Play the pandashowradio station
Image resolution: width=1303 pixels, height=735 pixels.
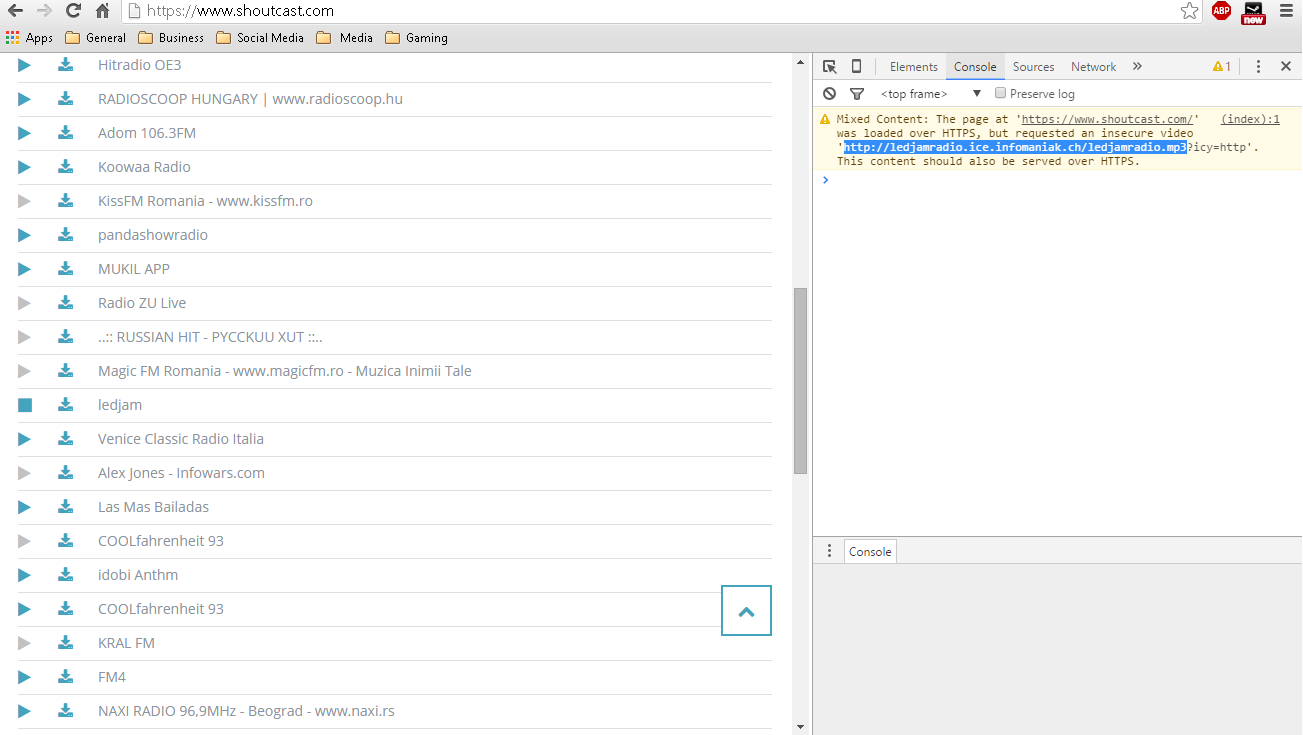click(x=24, y=235)
